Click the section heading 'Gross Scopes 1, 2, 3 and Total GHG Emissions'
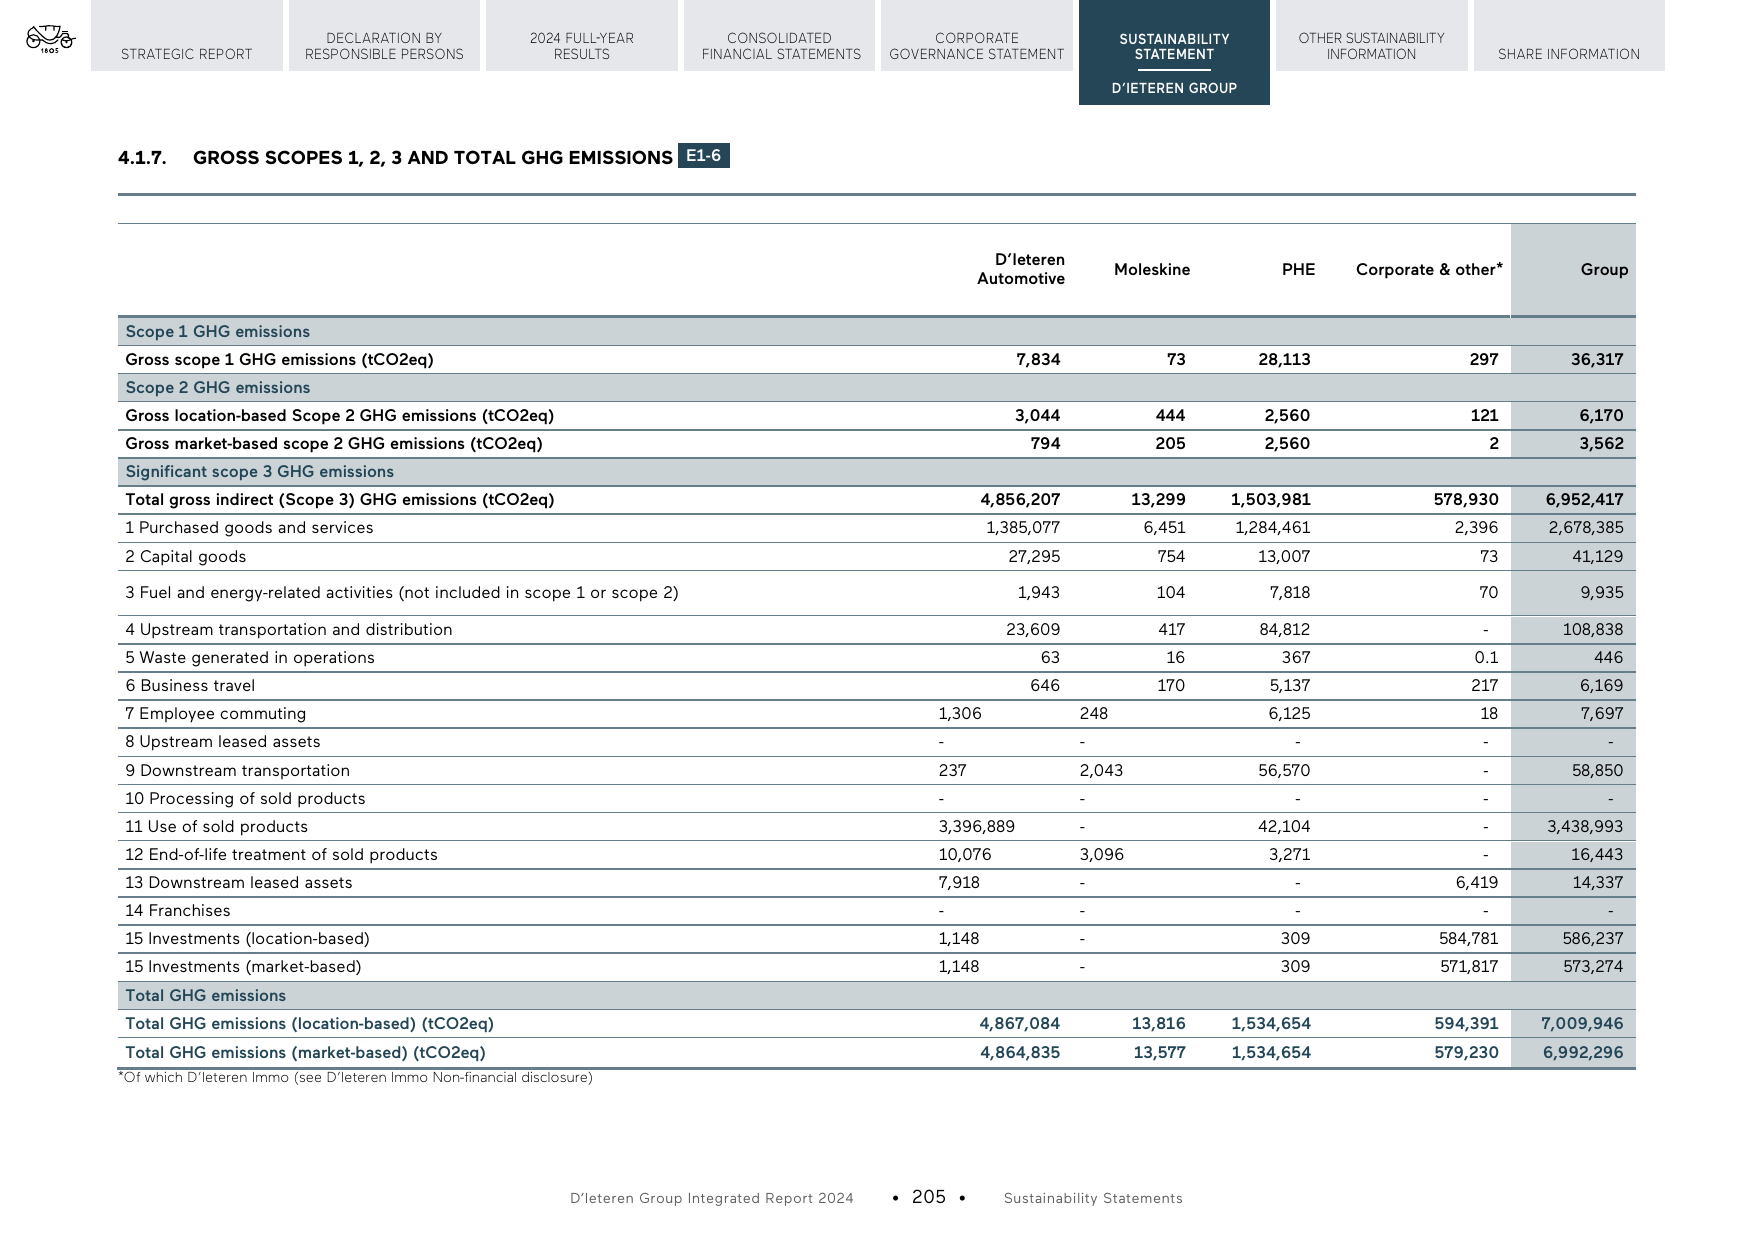 (433, 158)
